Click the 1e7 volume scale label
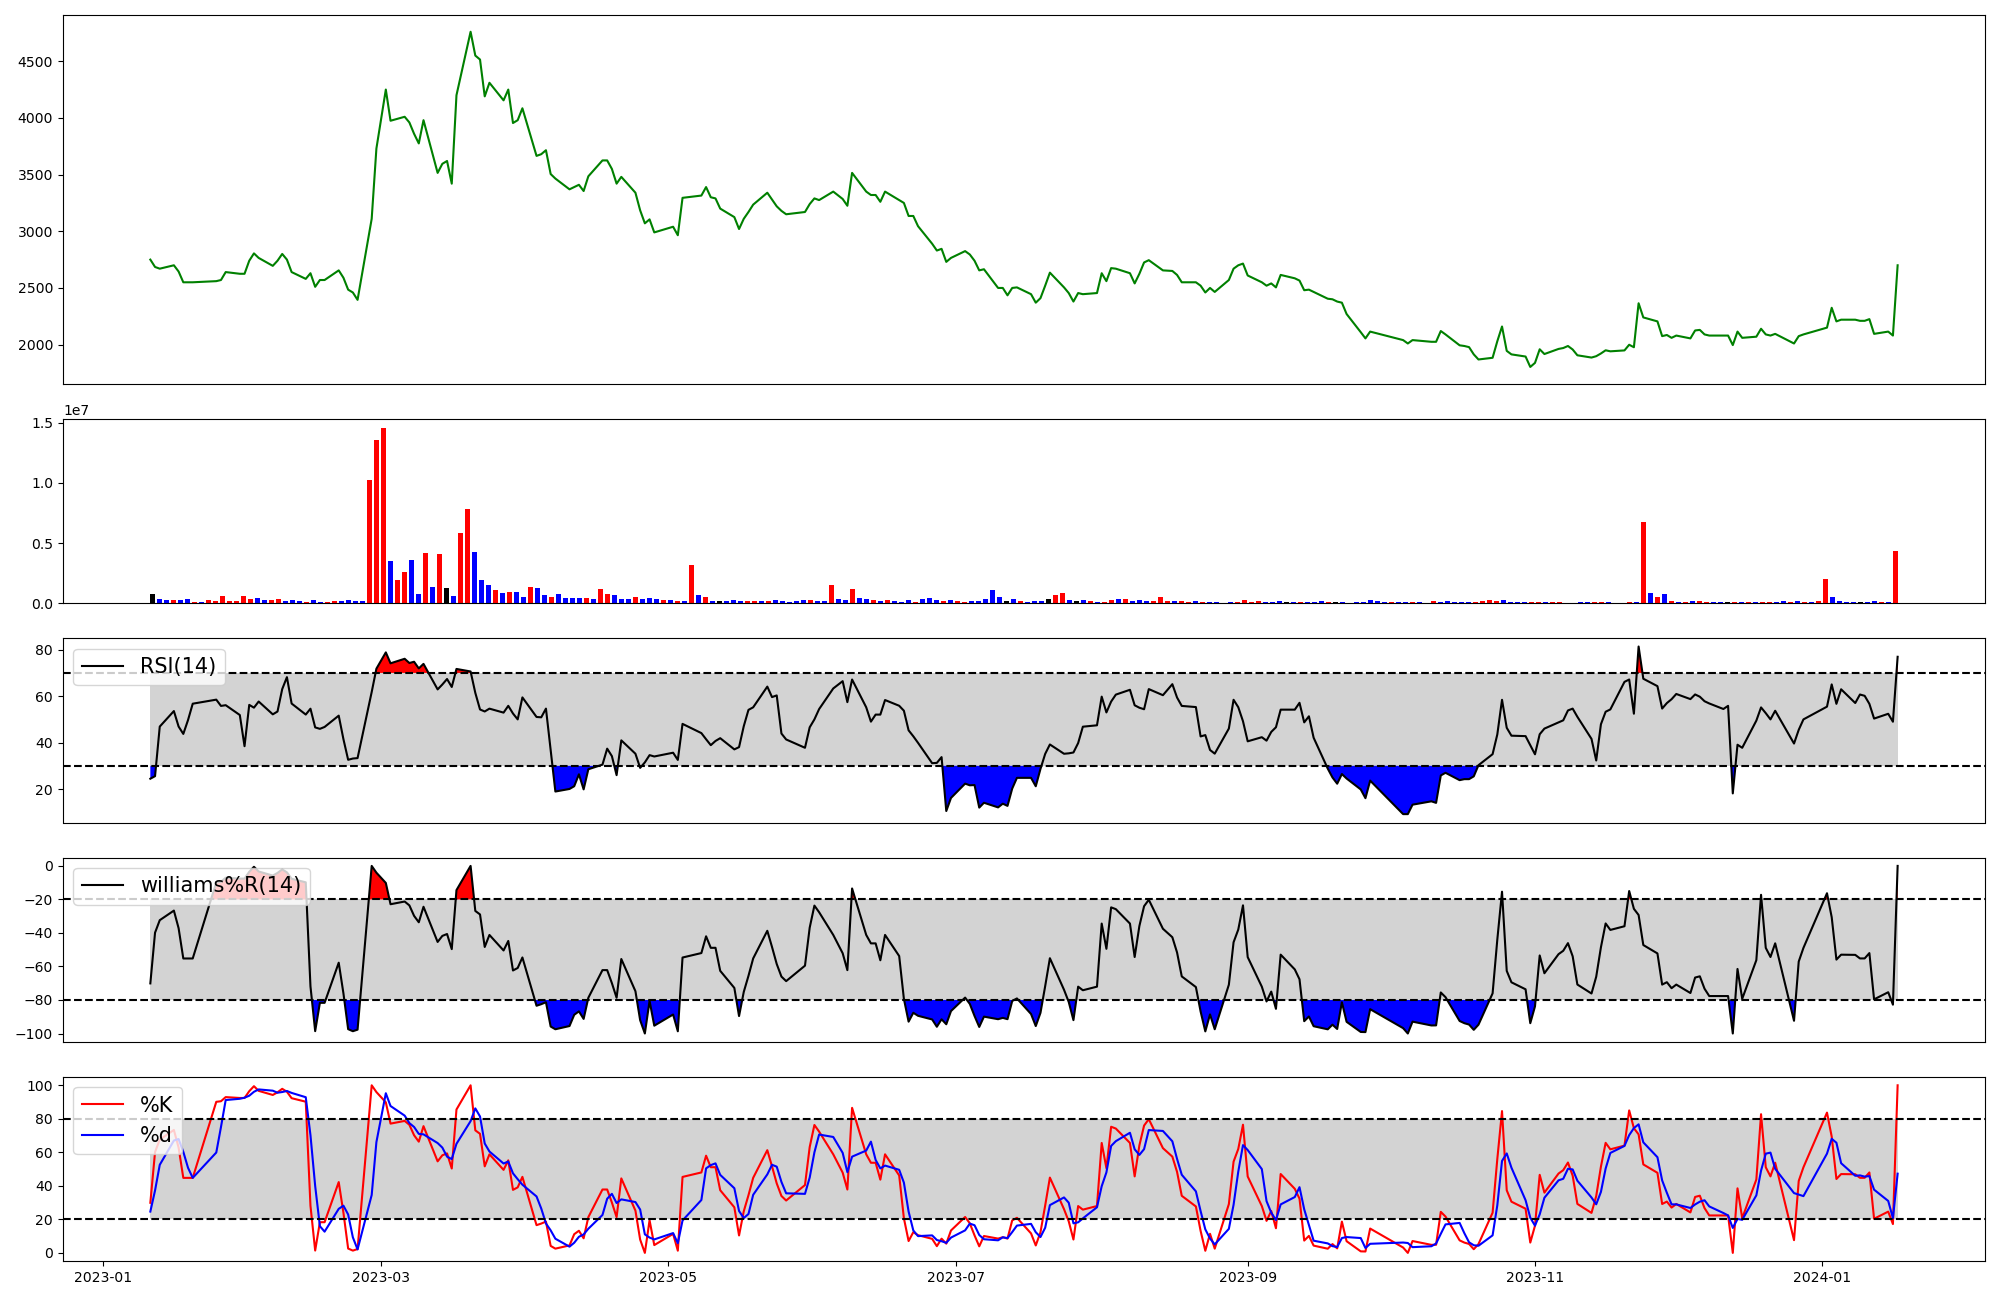This screenshot has width=2000, height=1300. [76, 411]
